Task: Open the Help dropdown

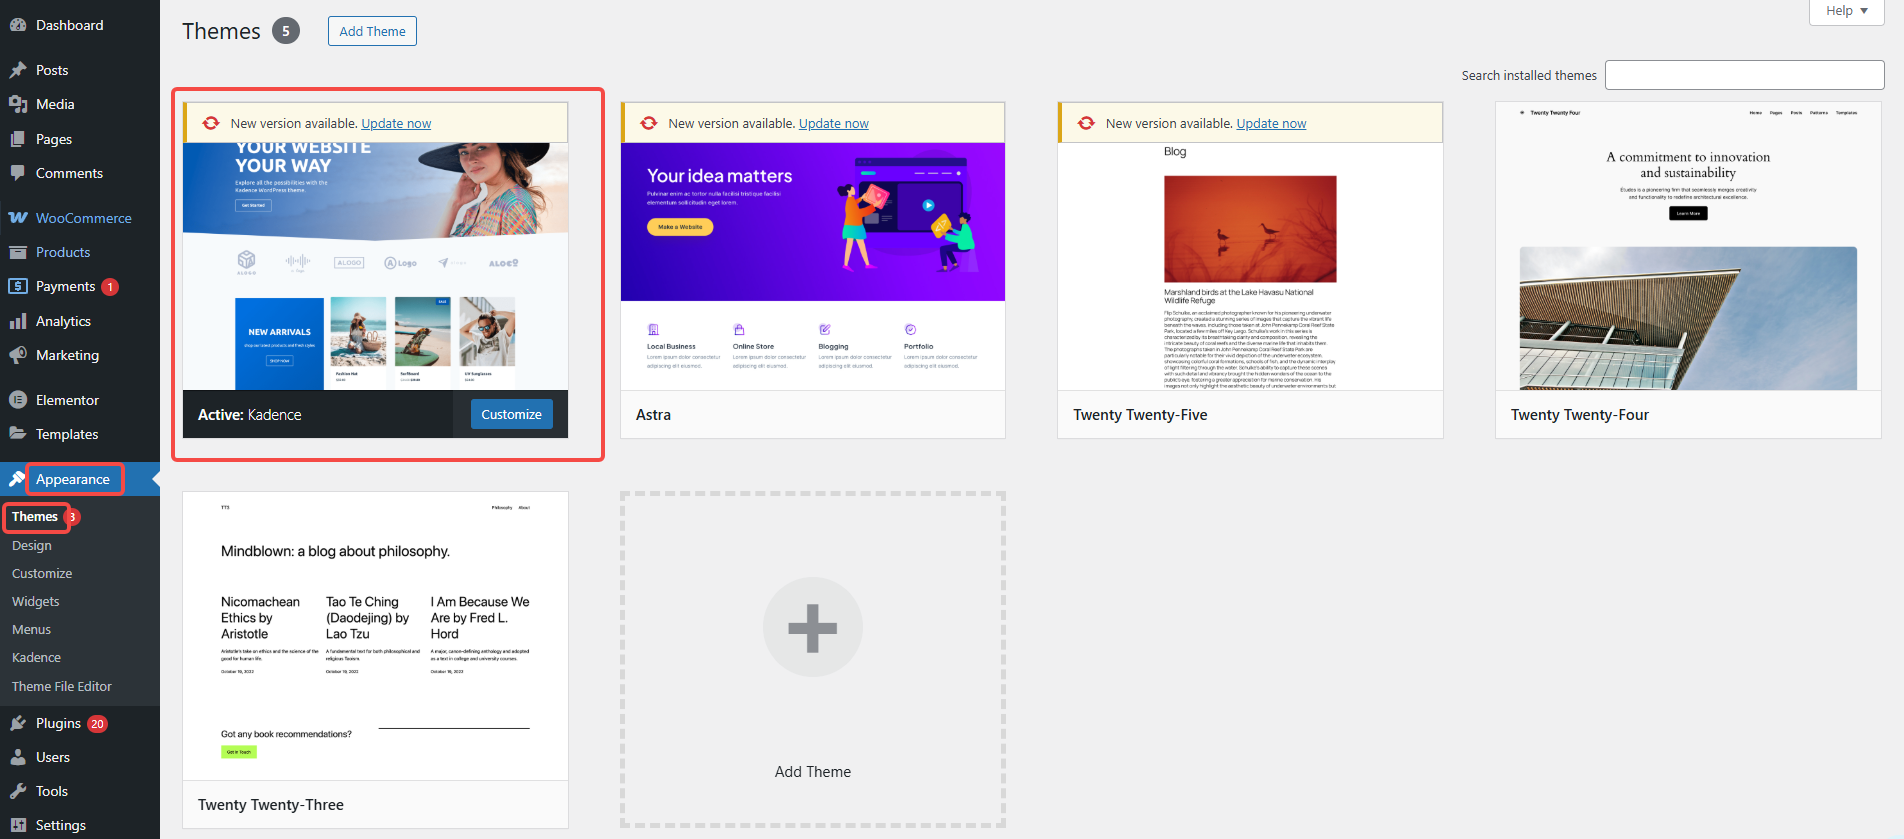Action: (x=1847, y=11)
